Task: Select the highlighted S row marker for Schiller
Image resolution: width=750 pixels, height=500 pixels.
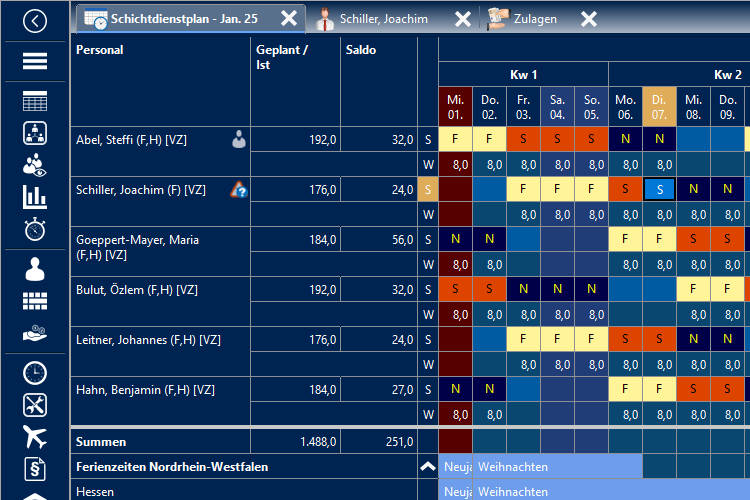Action: pos(428,189)
